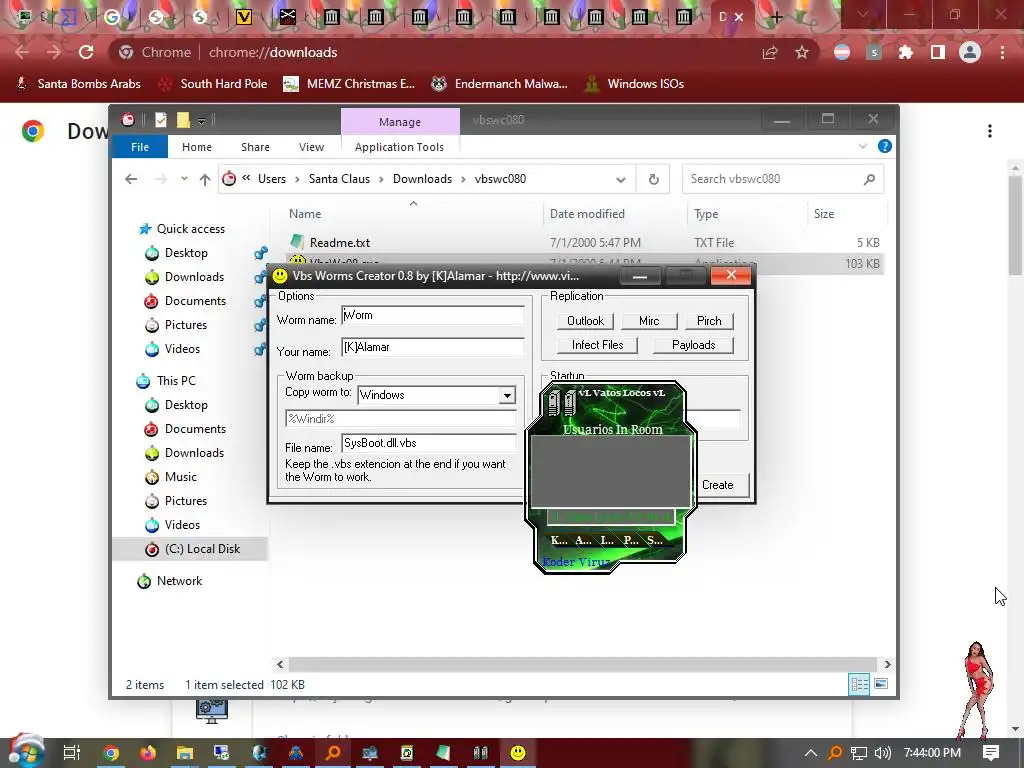This screenshot has height=768, width=1024.
Task: Click the Mirc replication button
Action: pyautogui.click(x=648, y=321)
